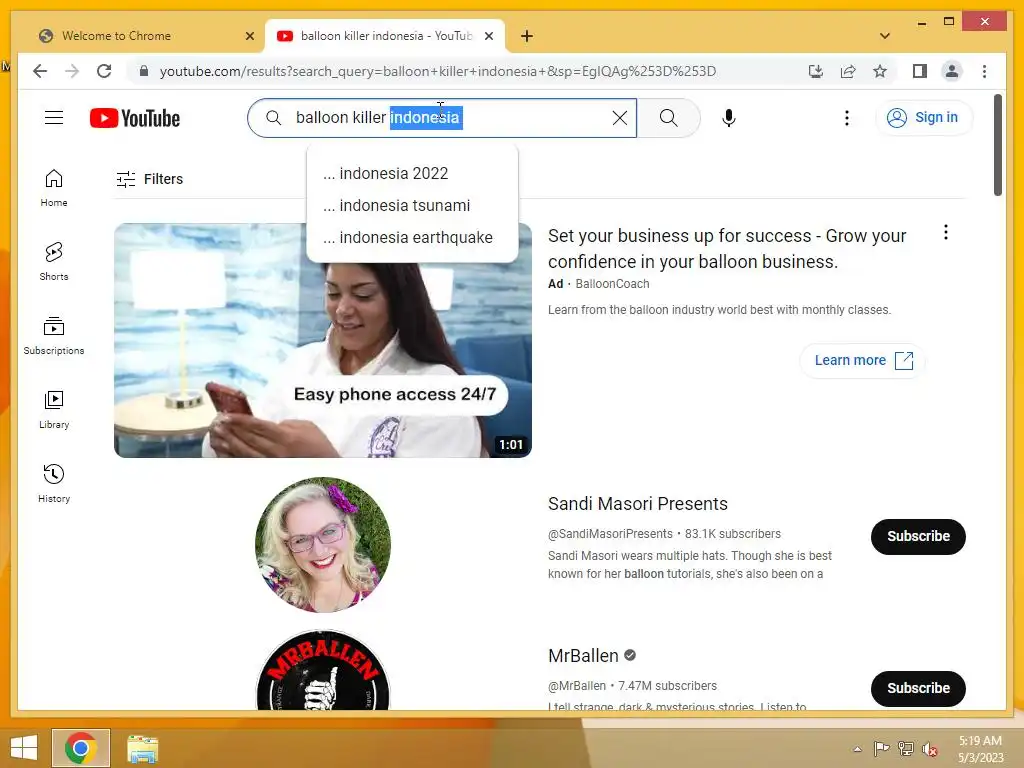Open the ad's three-dot options menu
Screen dimensions: 1024x768
[x=946, y=232]
